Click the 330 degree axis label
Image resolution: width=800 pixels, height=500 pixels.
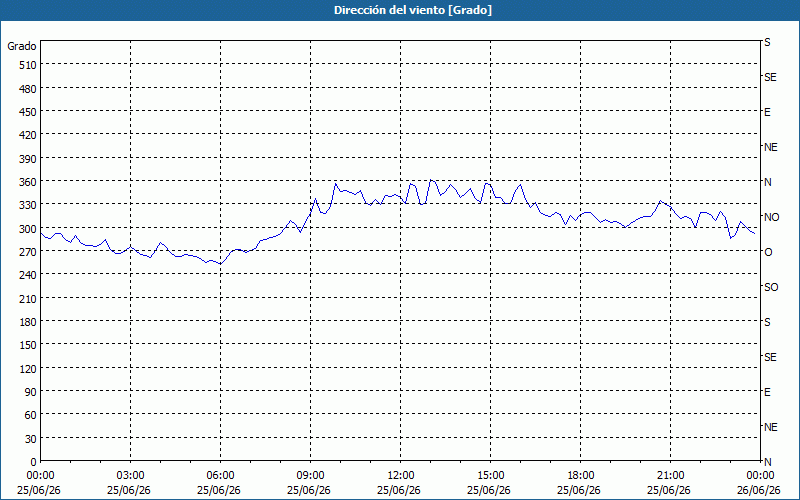[28, 205]
